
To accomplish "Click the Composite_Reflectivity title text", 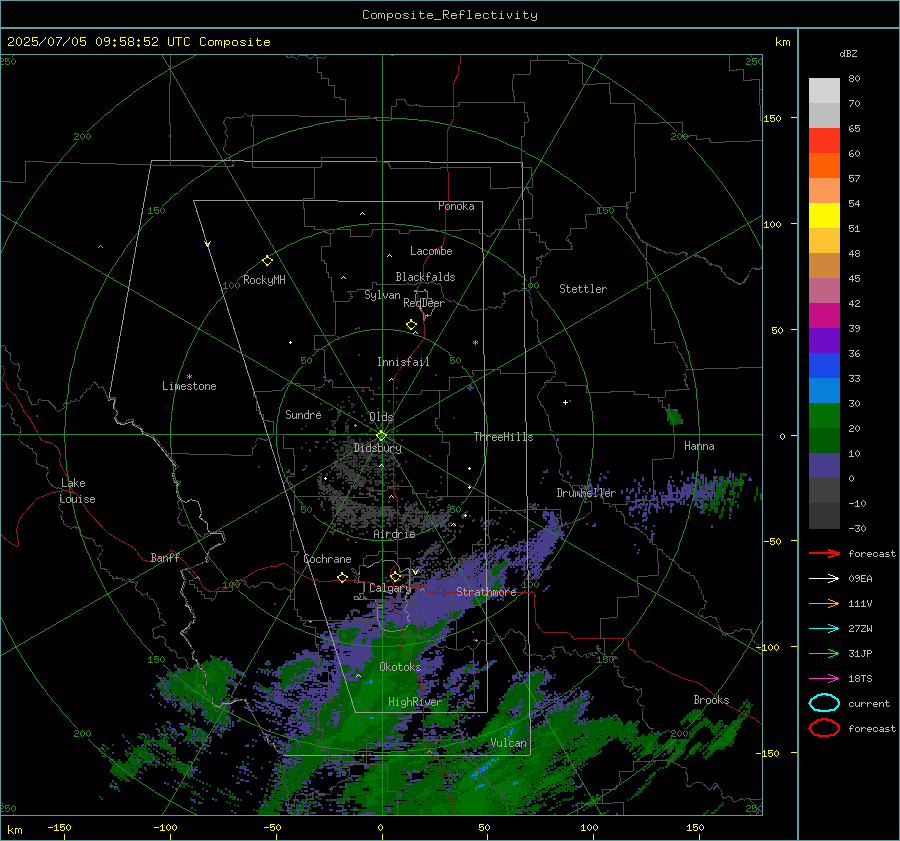I will pyautogui.click(x=450, y=15).
